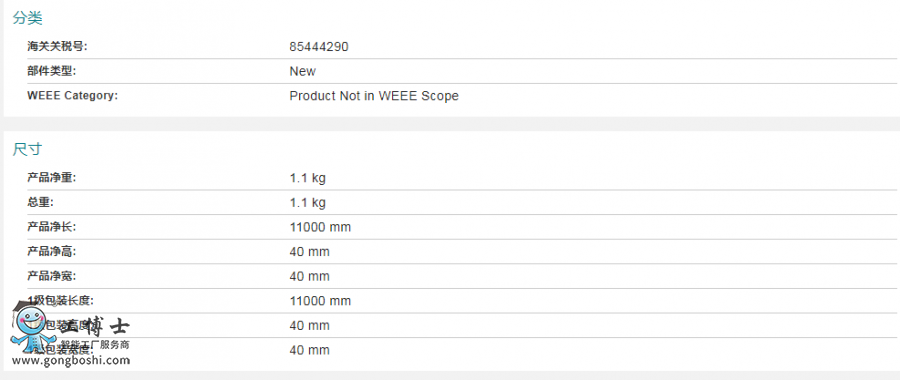Screen dimensions: 900x380
Task: Click the WEEE Category label
Action: (72, 95)
